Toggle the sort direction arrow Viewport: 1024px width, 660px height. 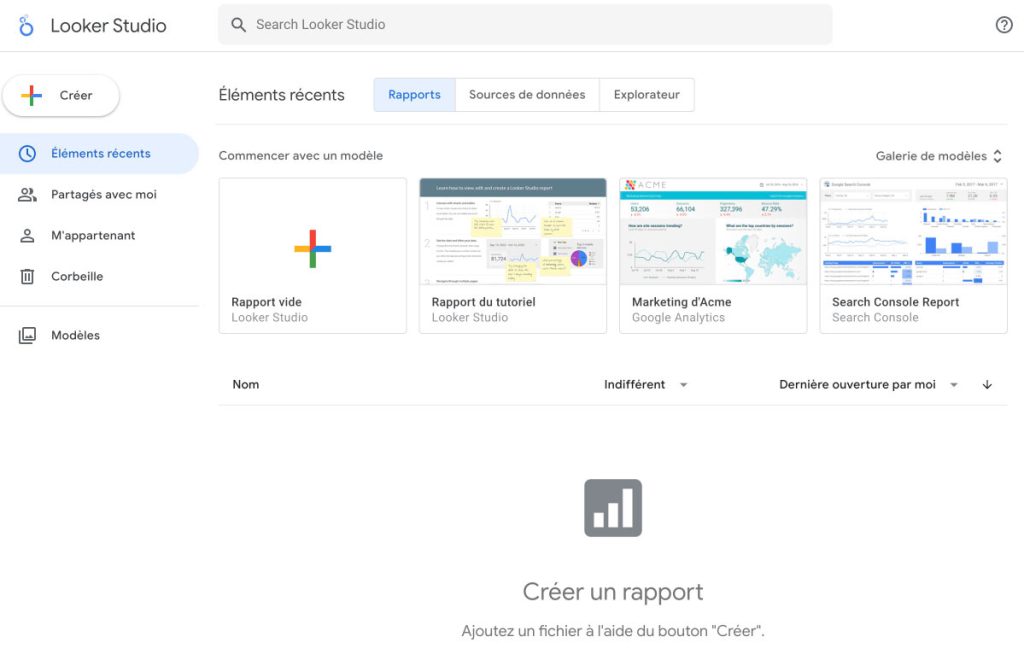(988, 384)
